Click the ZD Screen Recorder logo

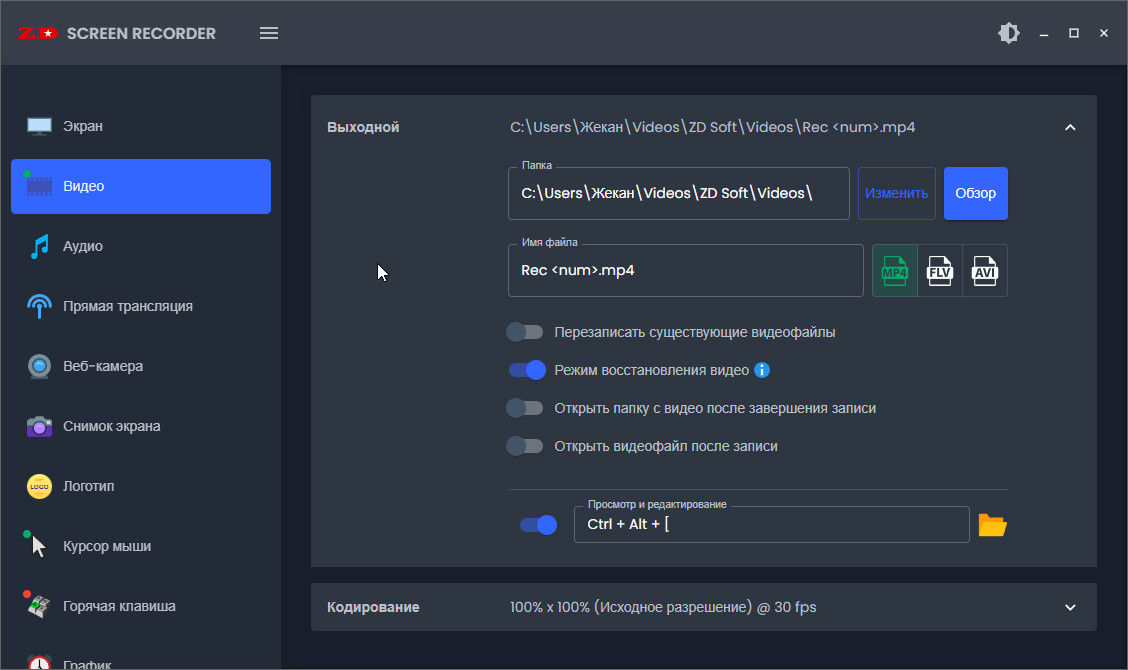coord(116,33)
